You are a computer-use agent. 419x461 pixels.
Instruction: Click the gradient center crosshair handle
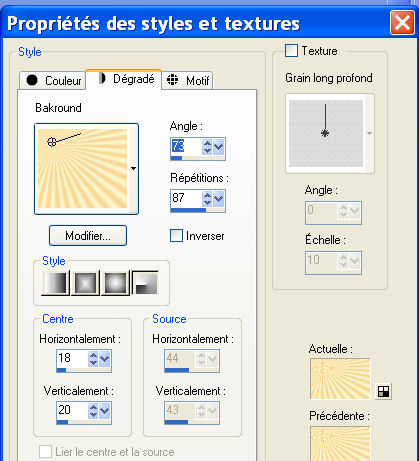click(x=52, y=142)
